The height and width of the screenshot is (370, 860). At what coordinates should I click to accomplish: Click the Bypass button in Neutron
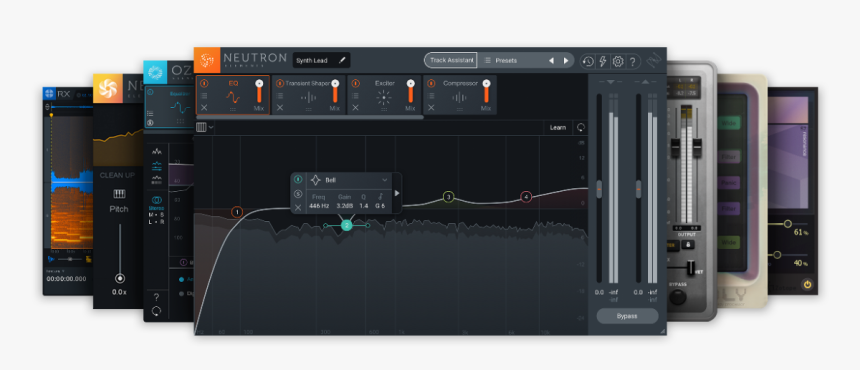click(627, 316)
